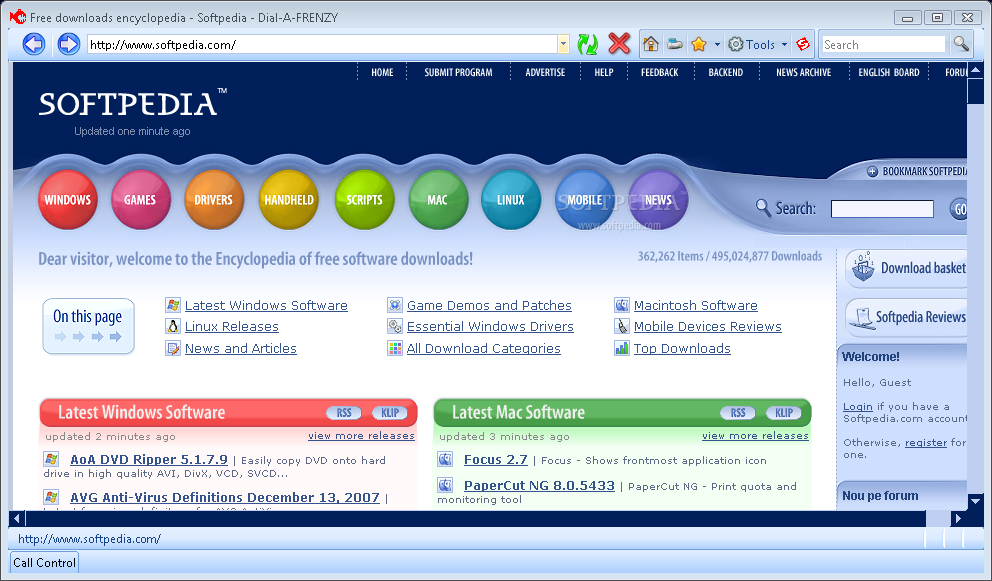Open the All Download Categories link

(483, 349)
